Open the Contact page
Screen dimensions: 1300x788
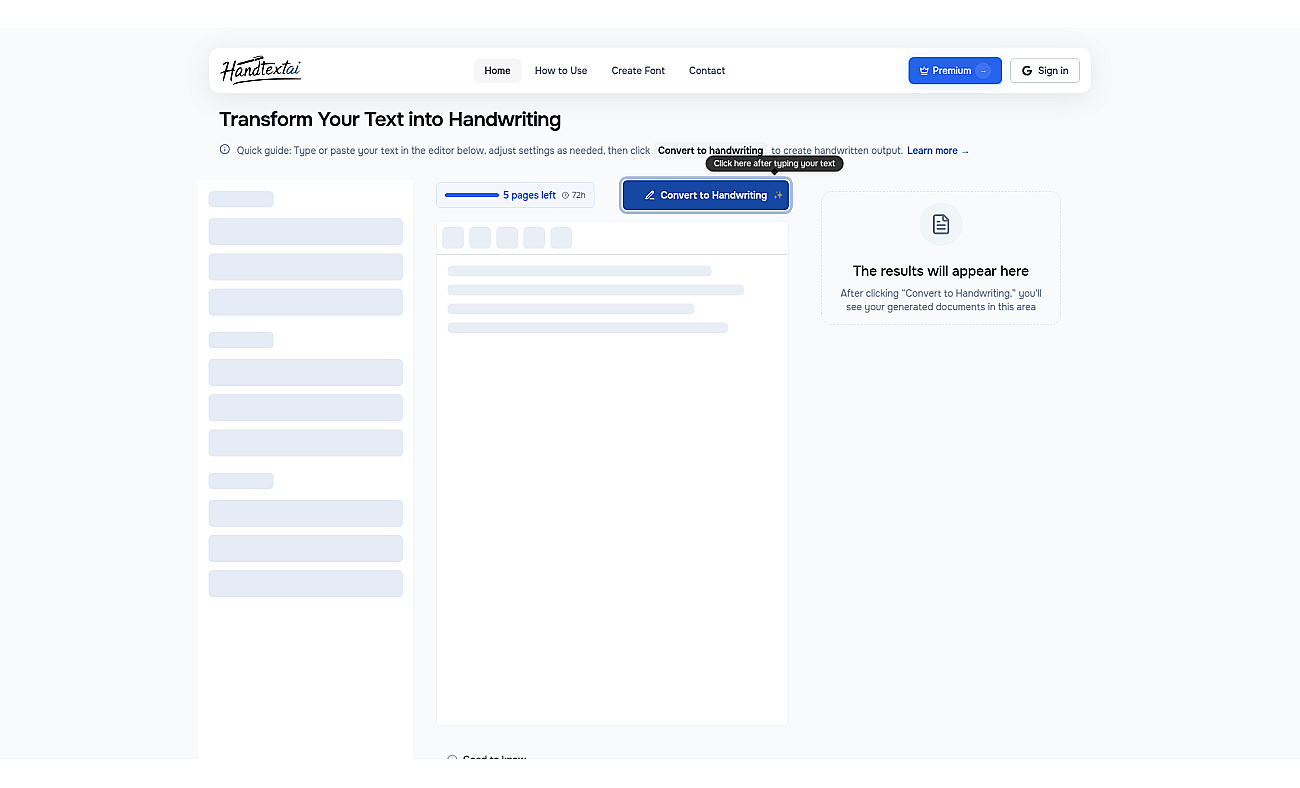pos(707,70)
